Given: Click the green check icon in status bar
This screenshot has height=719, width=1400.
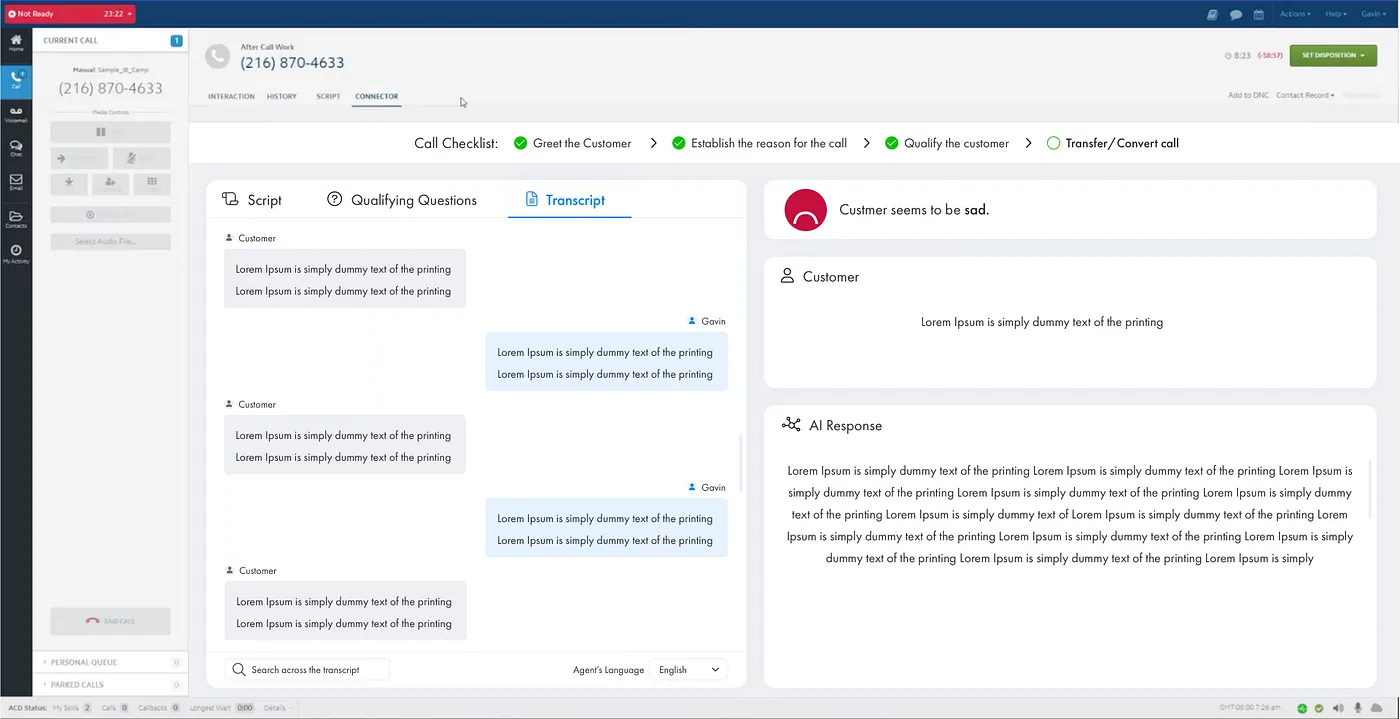Looking at the screenshot, I should pos(1319,708).
